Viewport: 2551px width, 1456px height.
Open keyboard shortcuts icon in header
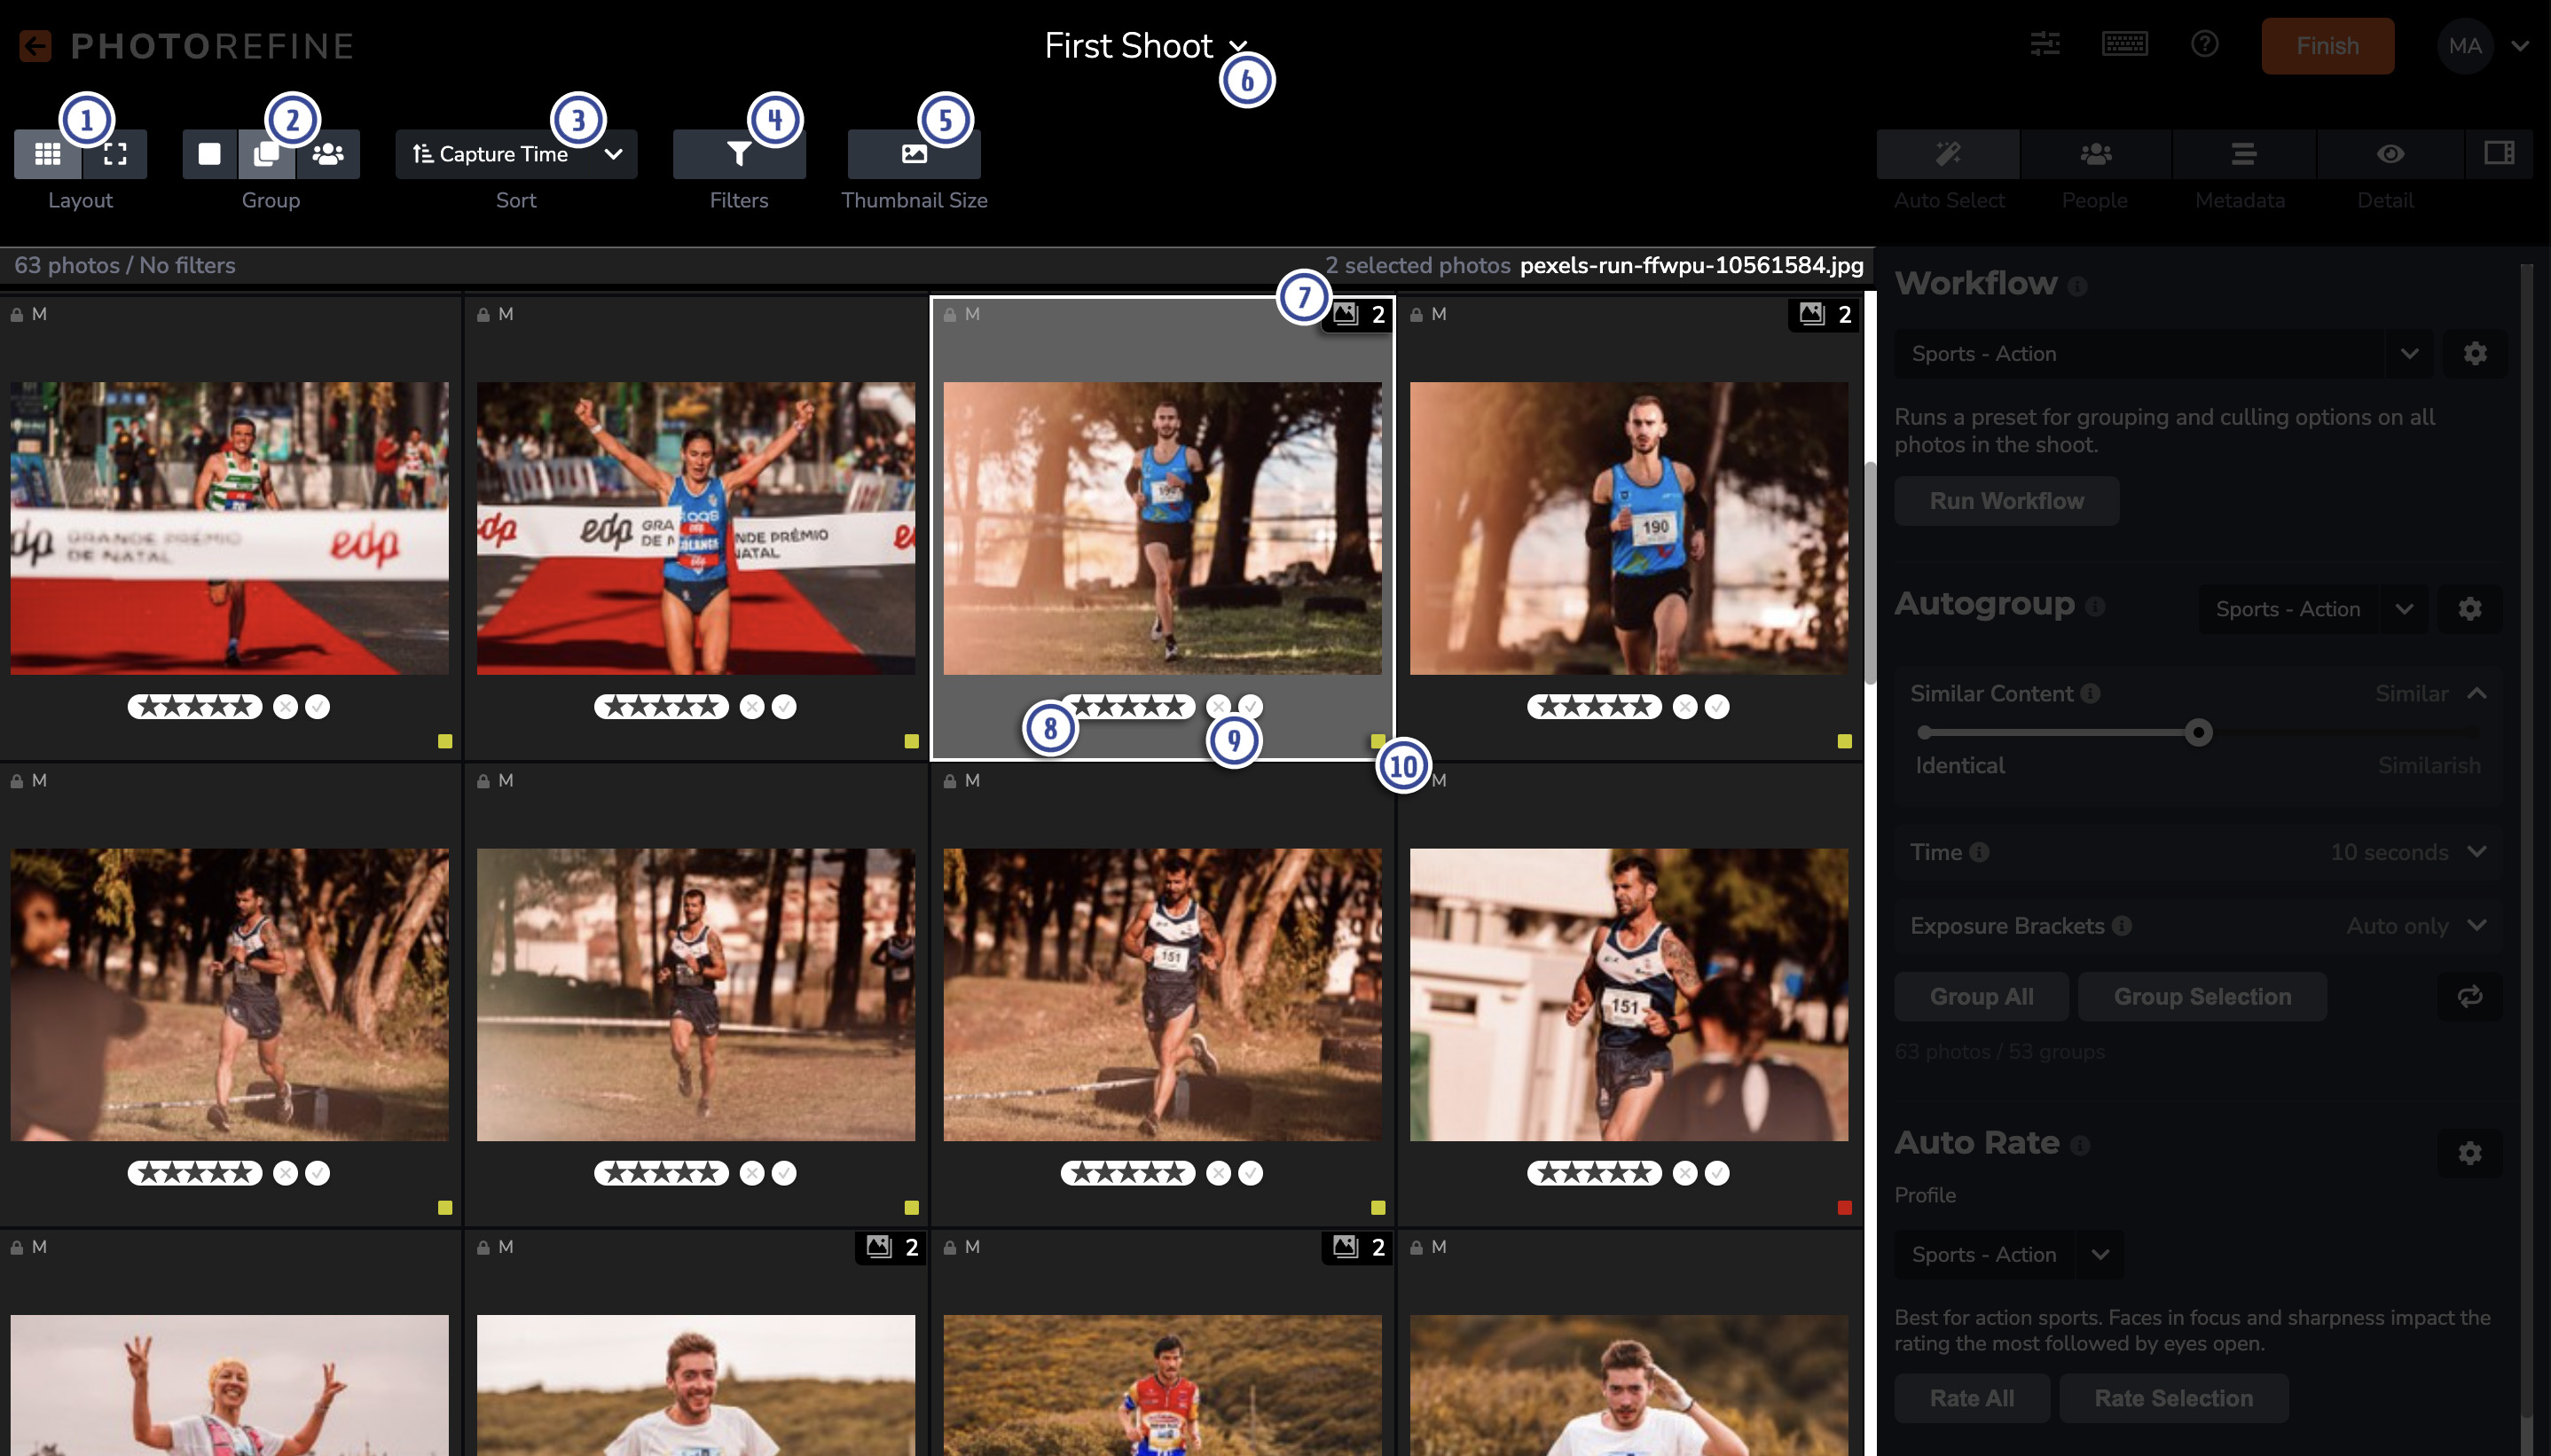(2124, 45)
